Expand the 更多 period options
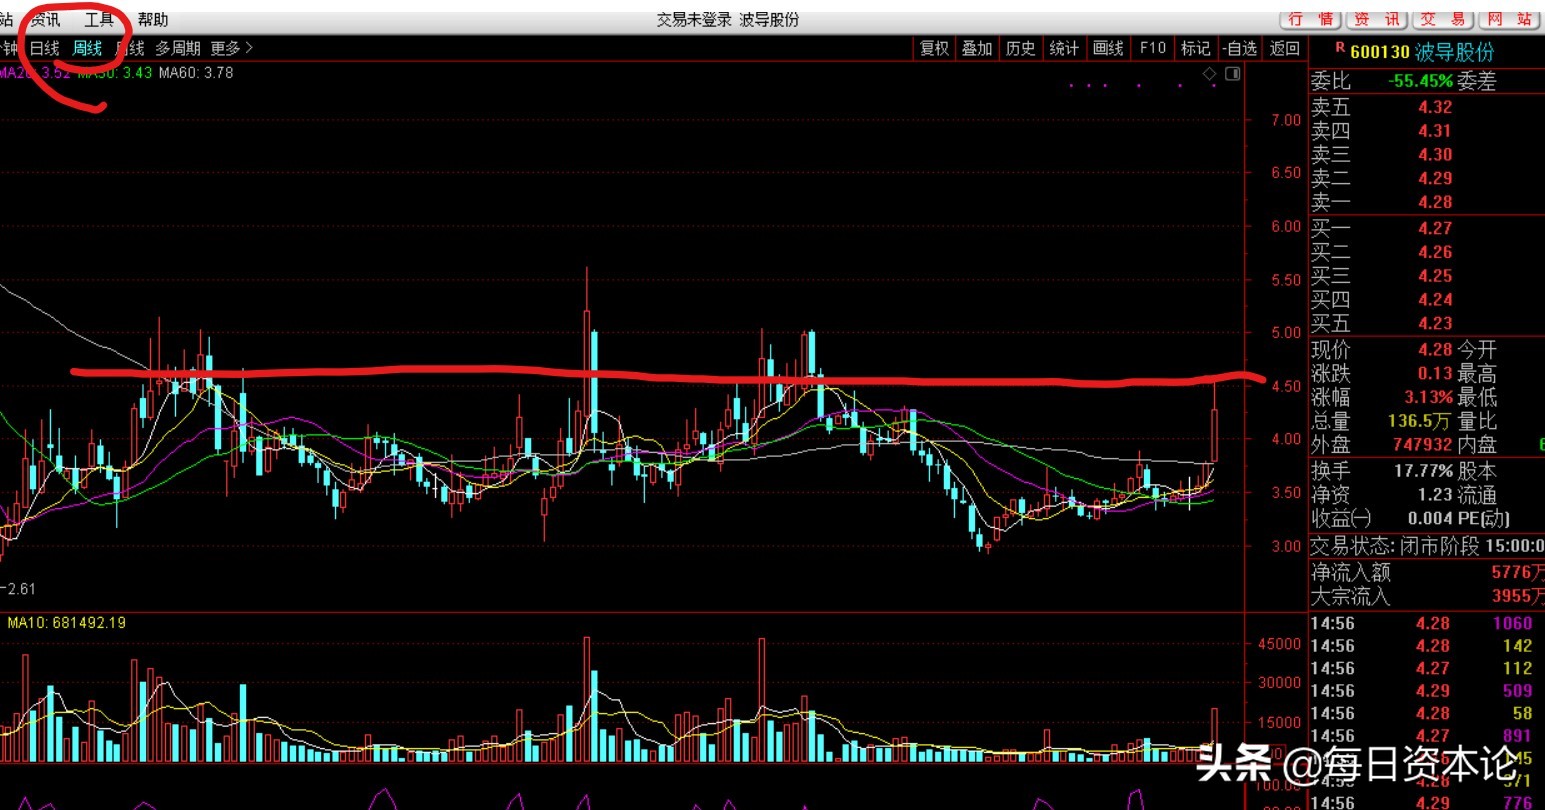1545x810 pixels. pos(232,48)
